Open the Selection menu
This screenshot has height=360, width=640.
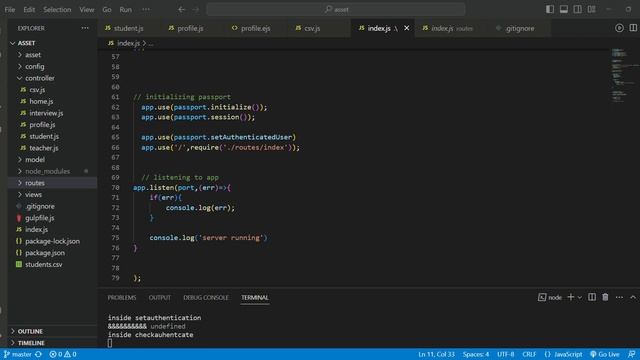(57, 9)
